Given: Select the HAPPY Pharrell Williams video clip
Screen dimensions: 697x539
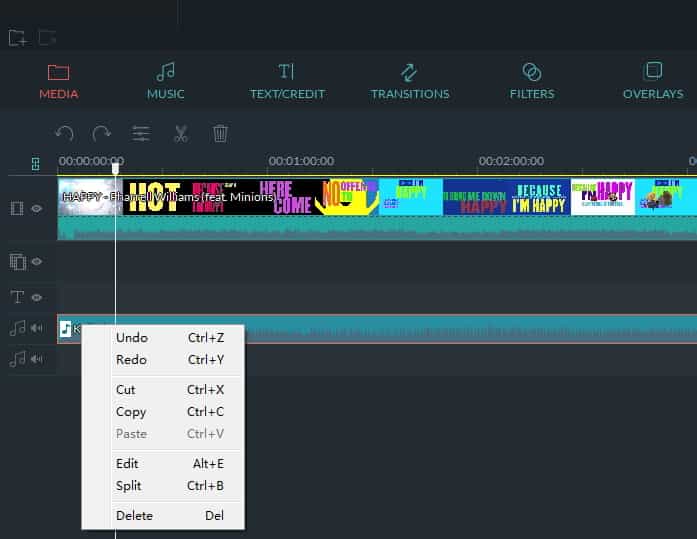Looking at the screenshot, I should click(377, 208).
